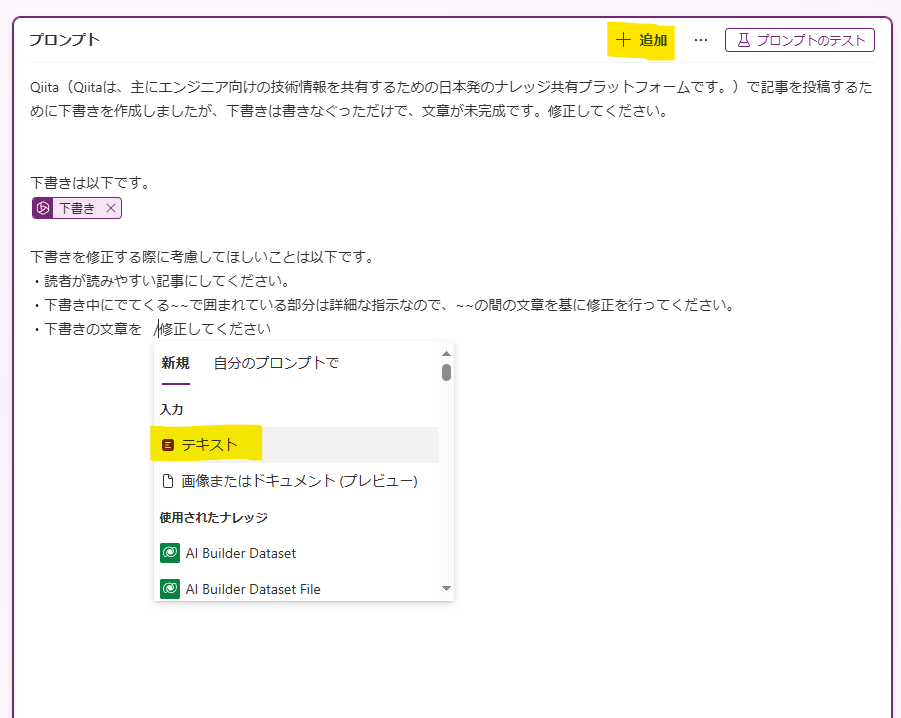
Task: Click the opening Qiita paragraph text
Action: point(451,99)
